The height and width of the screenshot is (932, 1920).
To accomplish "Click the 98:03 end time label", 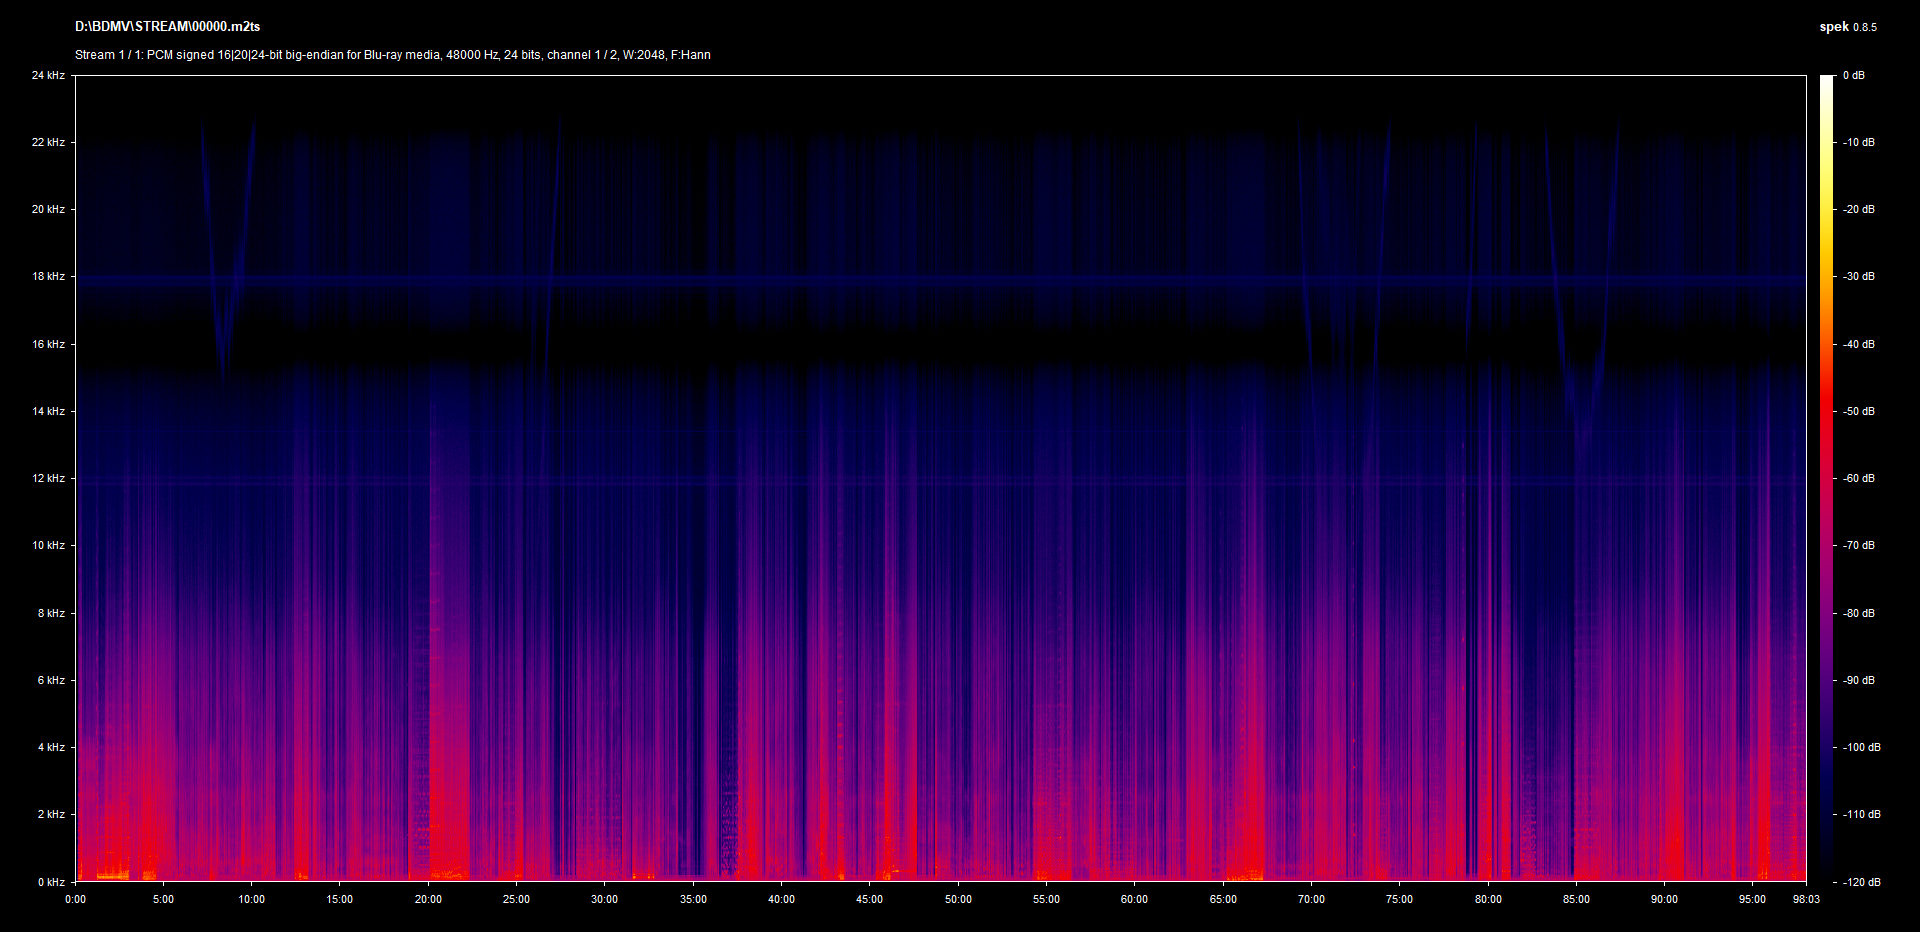I will click(1806, 899).
